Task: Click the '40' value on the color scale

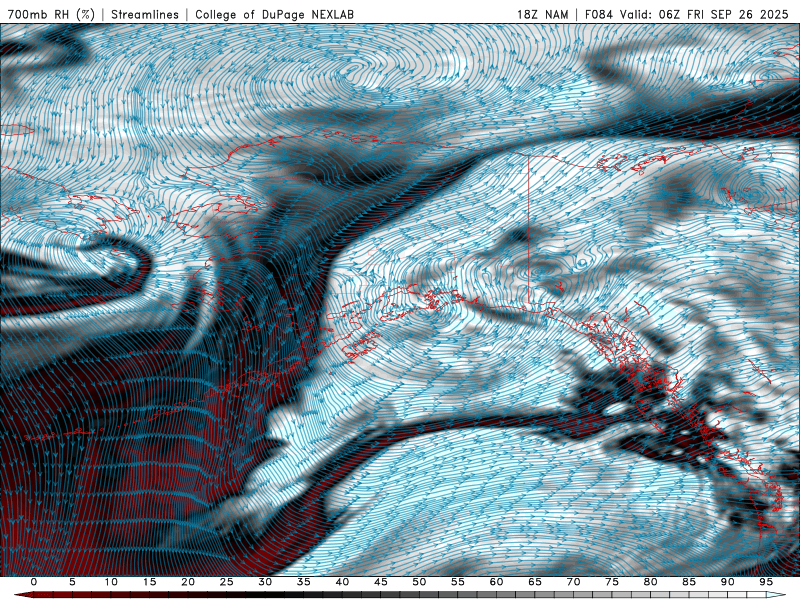Action: [x=342, y=582]
